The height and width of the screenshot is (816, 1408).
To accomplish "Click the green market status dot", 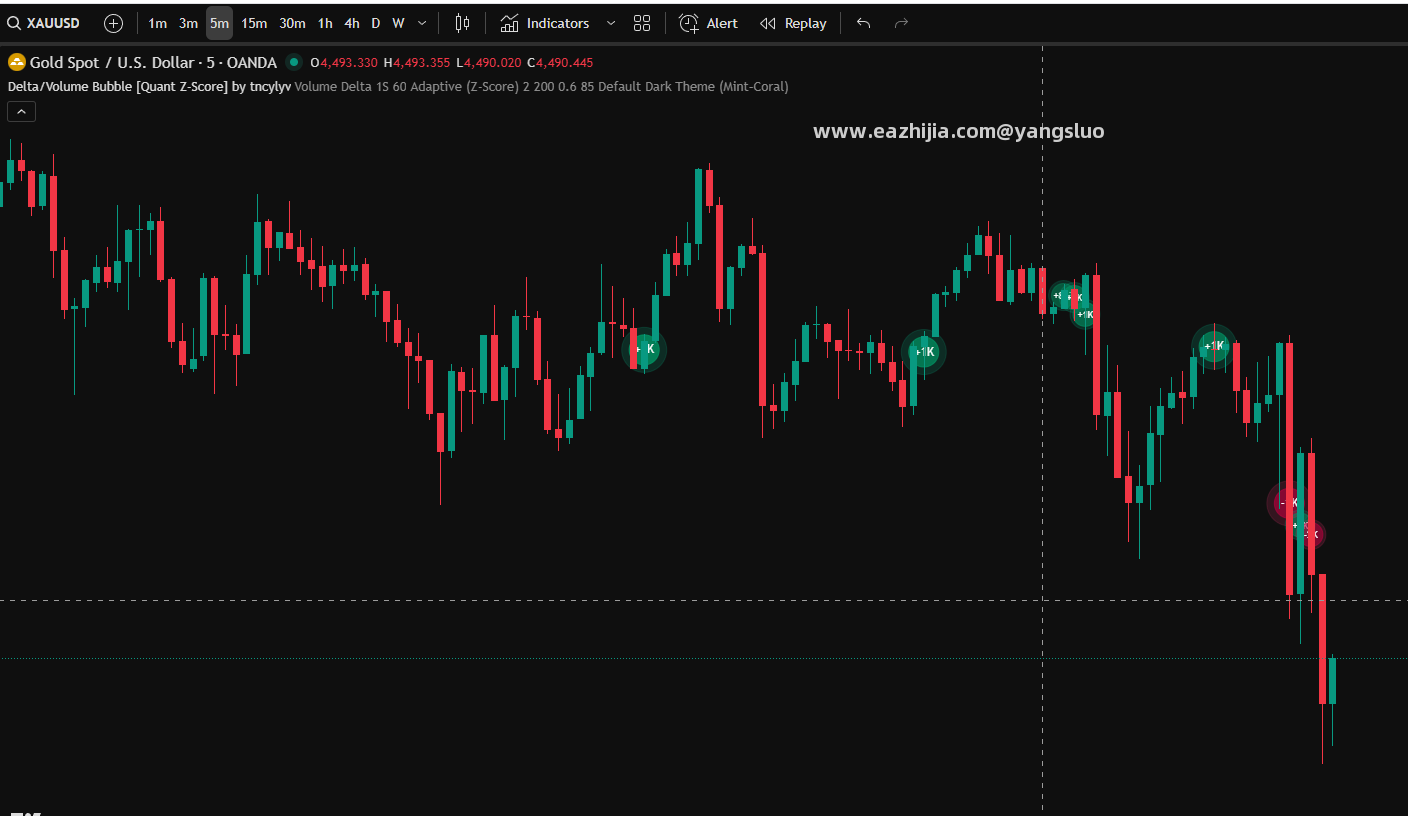I will point(294,62).
